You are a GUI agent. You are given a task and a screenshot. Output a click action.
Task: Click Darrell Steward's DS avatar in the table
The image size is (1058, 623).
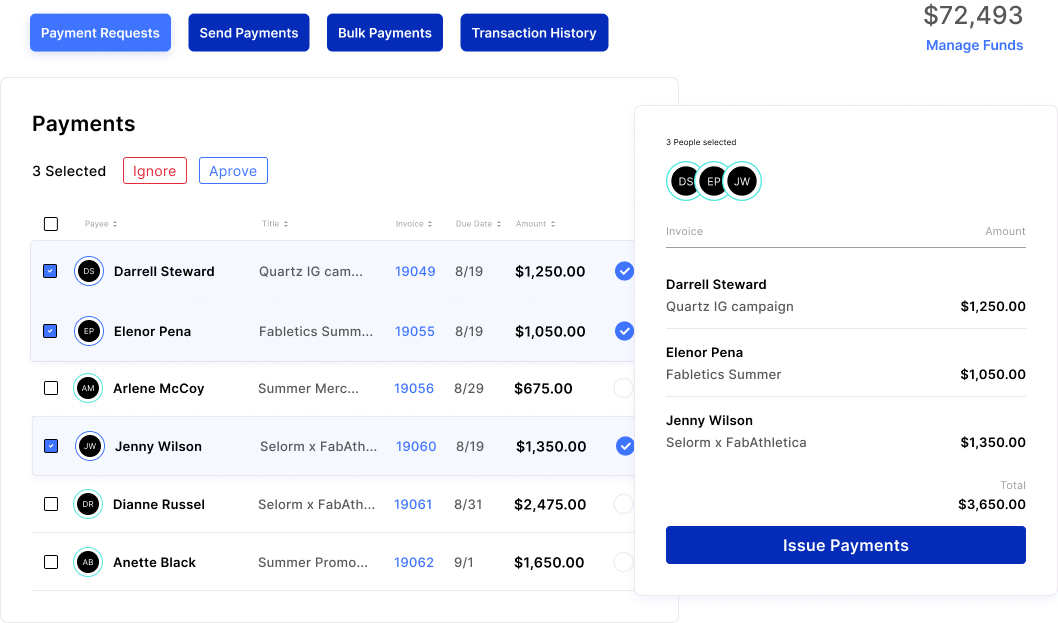(88, 271)
